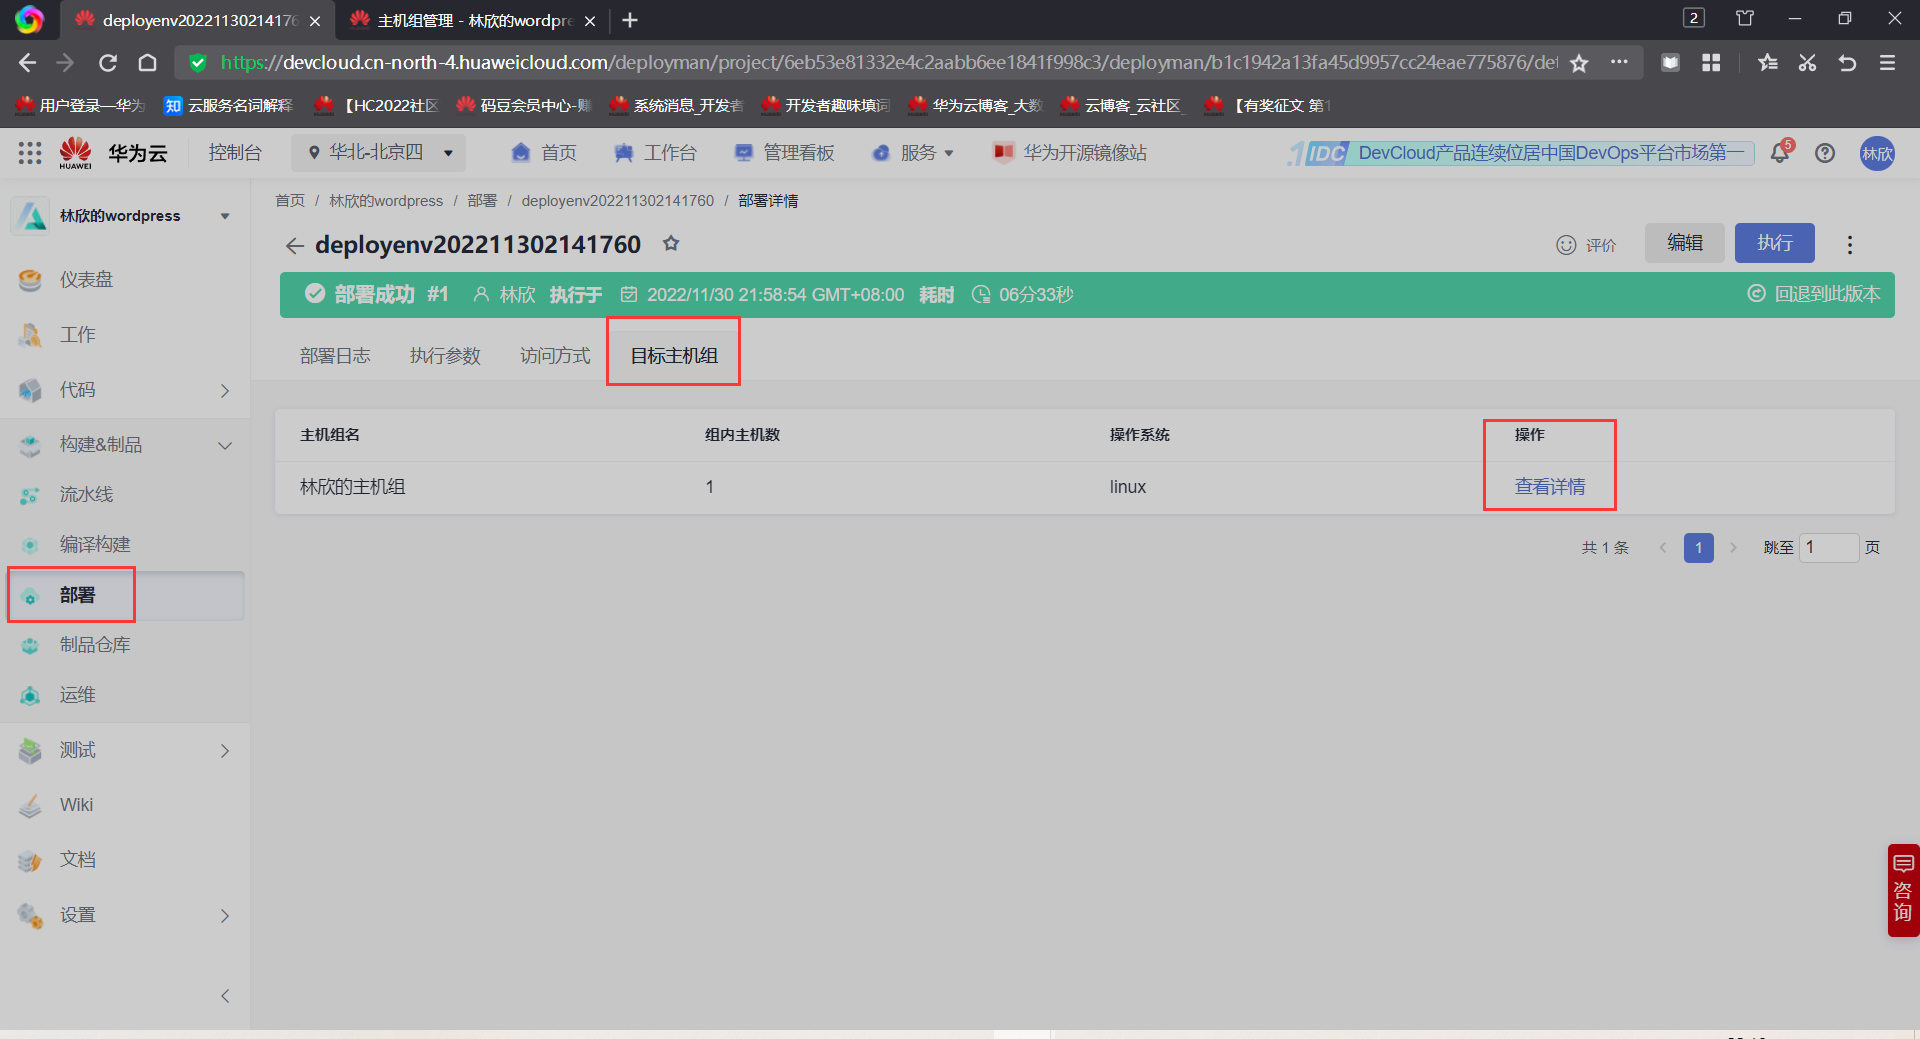Click the browser scissors screenshot icon
Image resolution: width=1920 pixels, height=1039 pixels.
(x=1807, y=63)
